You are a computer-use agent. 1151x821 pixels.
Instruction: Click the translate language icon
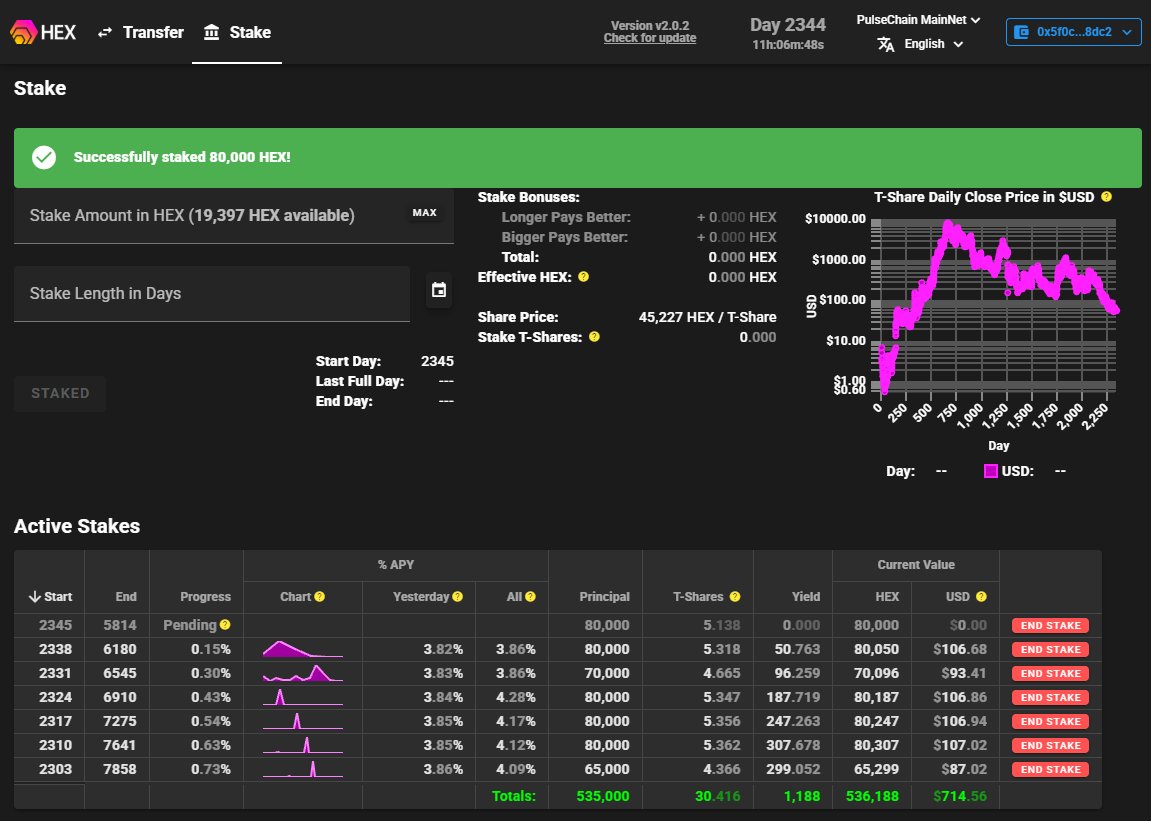click(x=886, y=44)
